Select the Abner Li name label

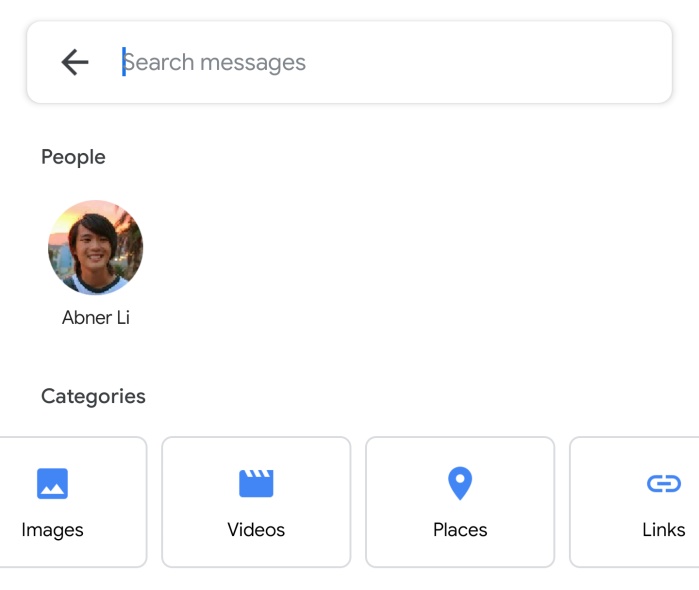click(x=96, y=318)
